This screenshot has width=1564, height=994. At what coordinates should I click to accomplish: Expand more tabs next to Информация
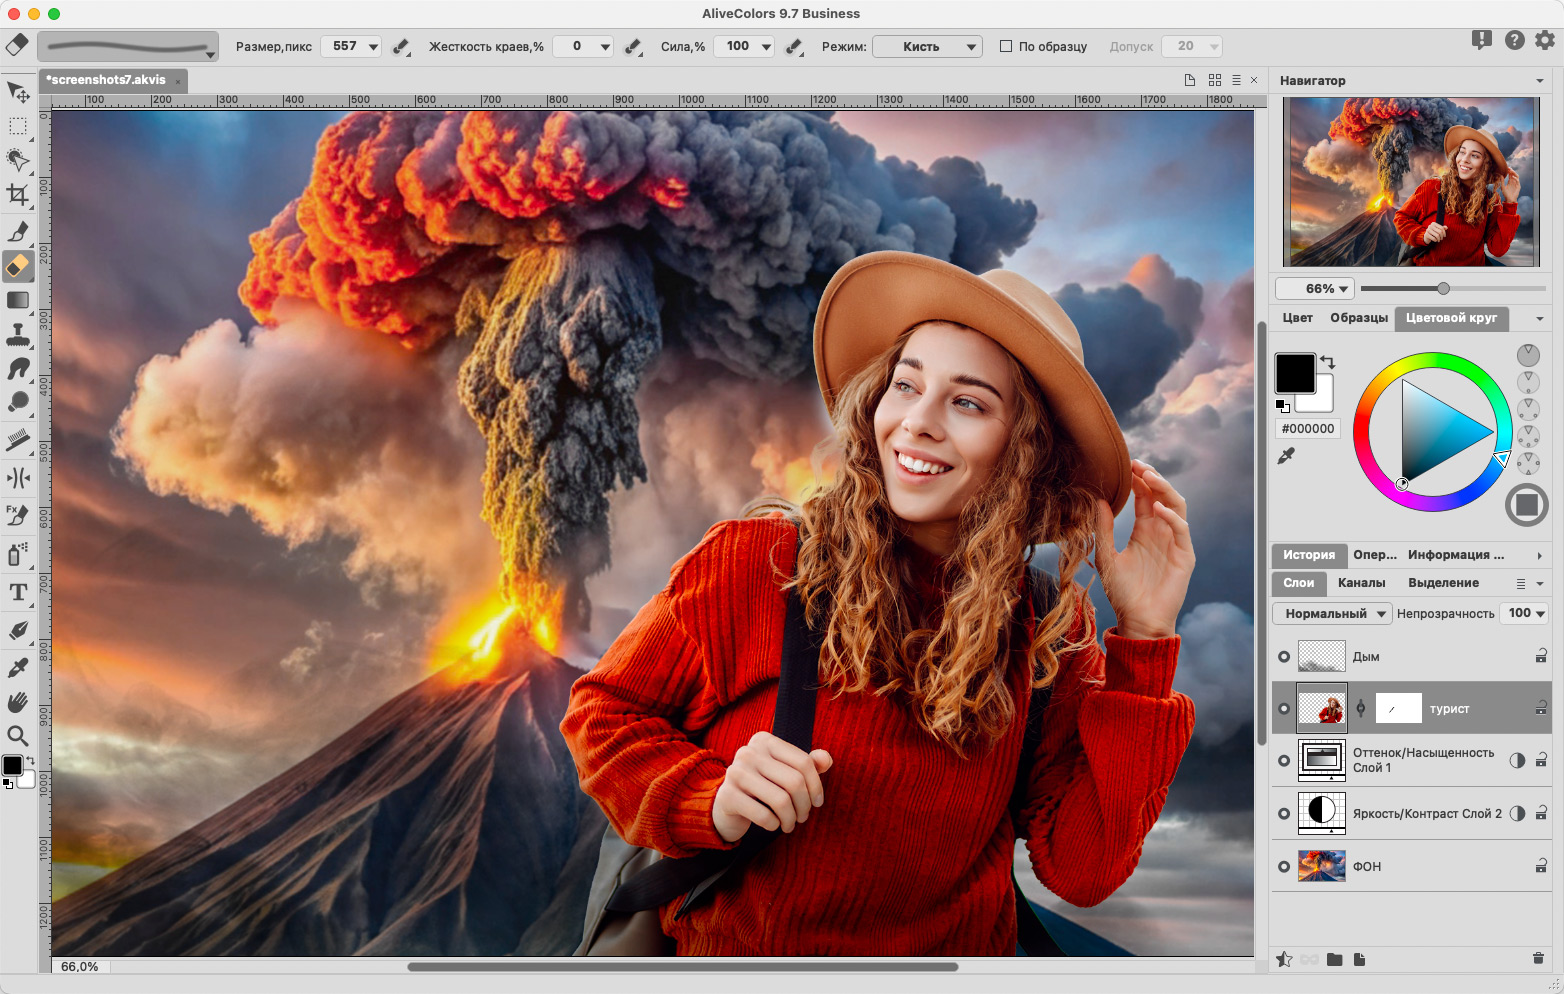point(1540,555)
